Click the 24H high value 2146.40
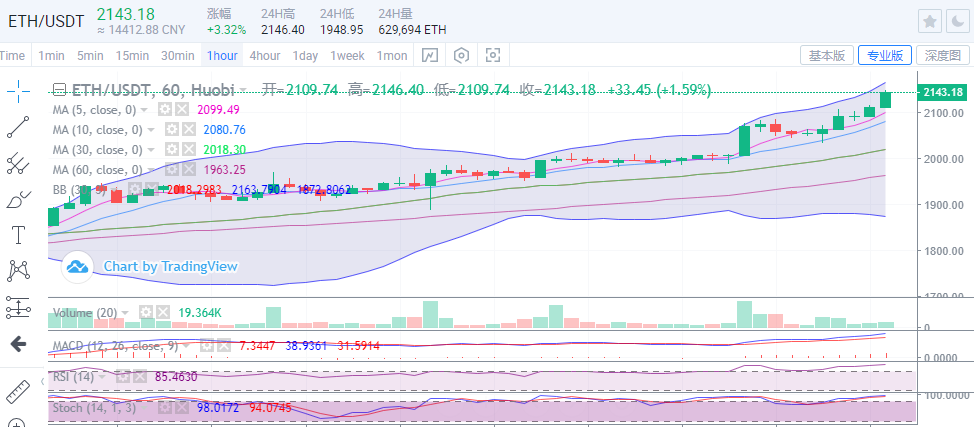The image size is (974, 427). click(283, 29)
